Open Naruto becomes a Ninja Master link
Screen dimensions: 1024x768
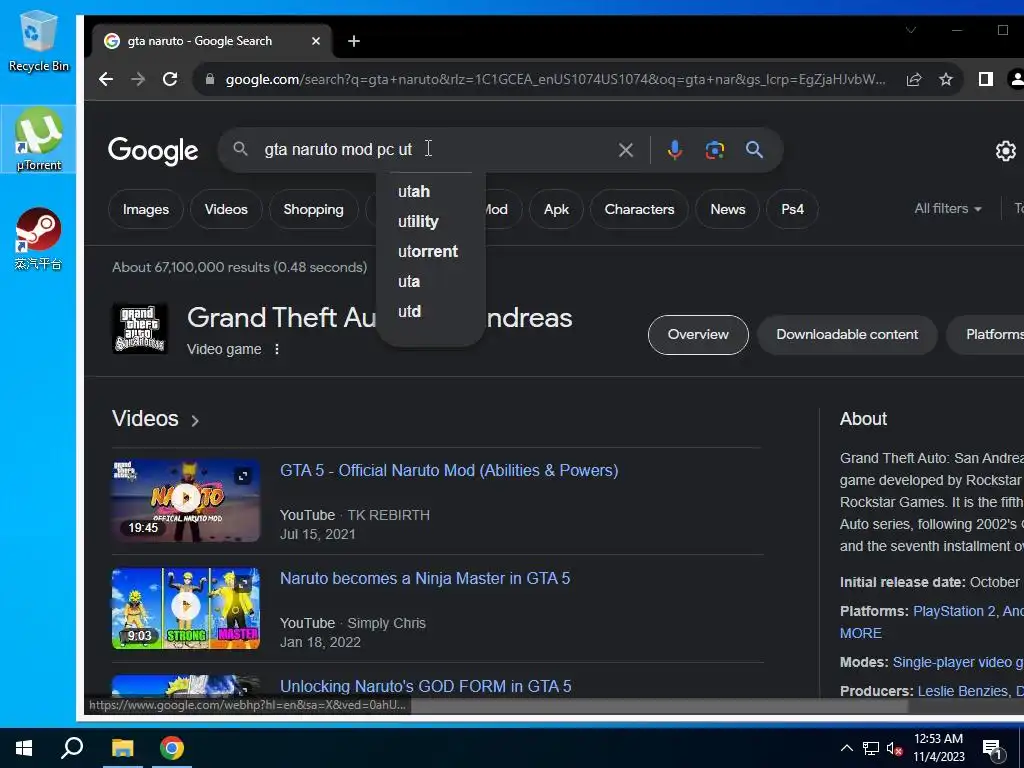(x=425, y=579)
